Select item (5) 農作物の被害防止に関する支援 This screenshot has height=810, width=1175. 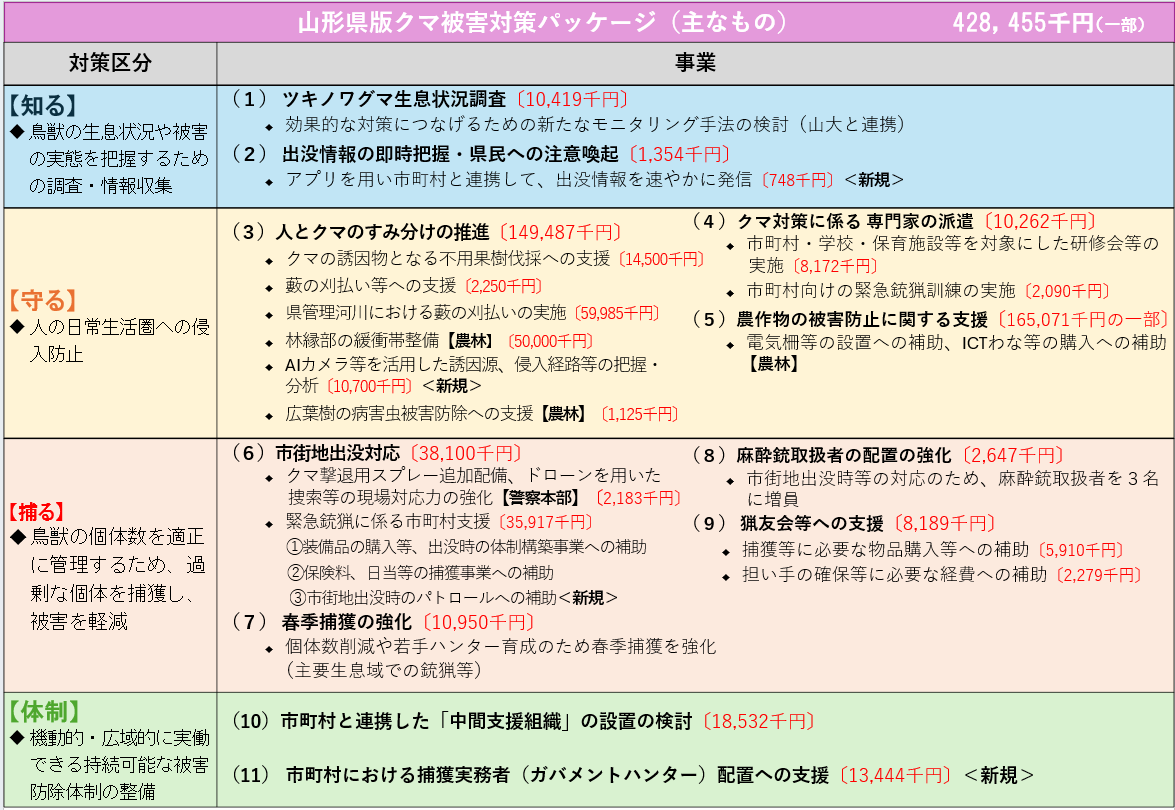pos(839,319)
